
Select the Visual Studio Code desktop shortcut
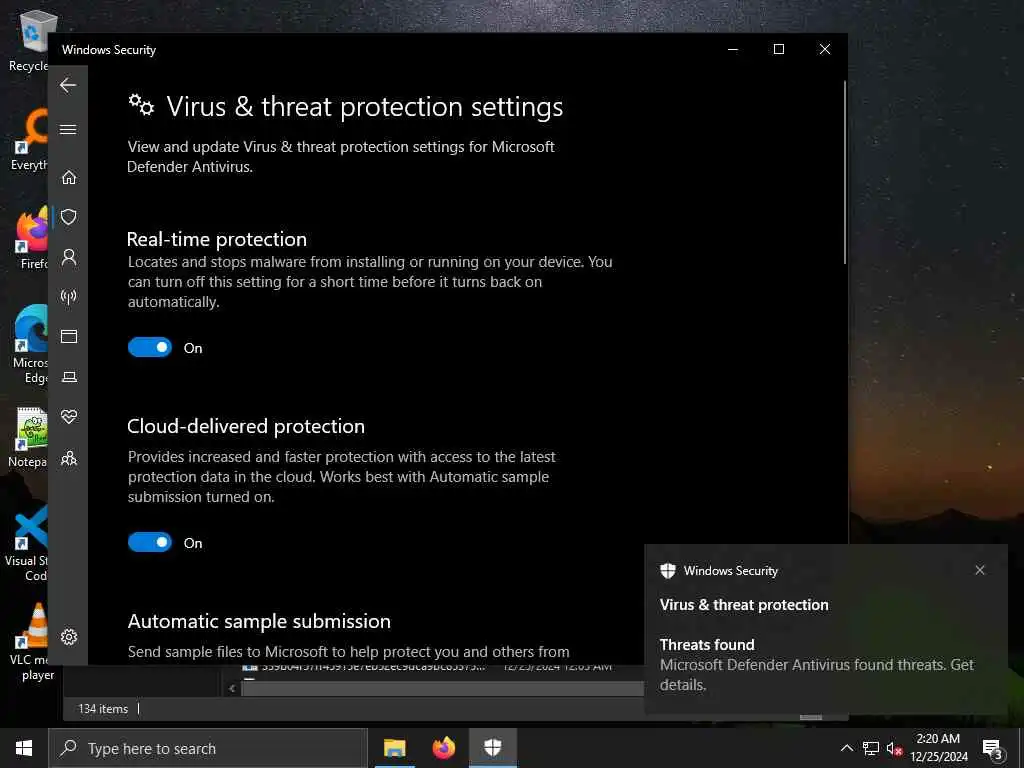tap(27, 543)
